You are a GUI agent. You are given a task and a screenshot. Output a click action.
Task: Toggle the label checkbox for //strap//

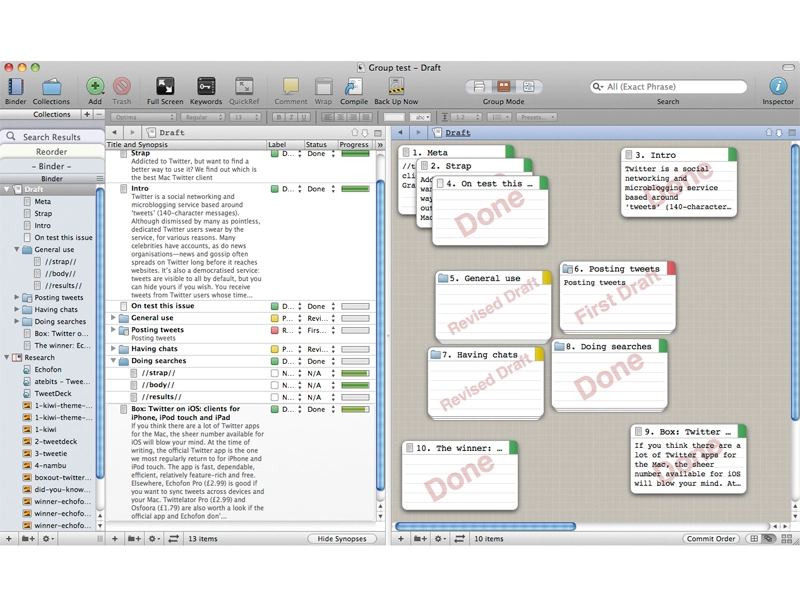pyautogui.click(x=274, y=373)
